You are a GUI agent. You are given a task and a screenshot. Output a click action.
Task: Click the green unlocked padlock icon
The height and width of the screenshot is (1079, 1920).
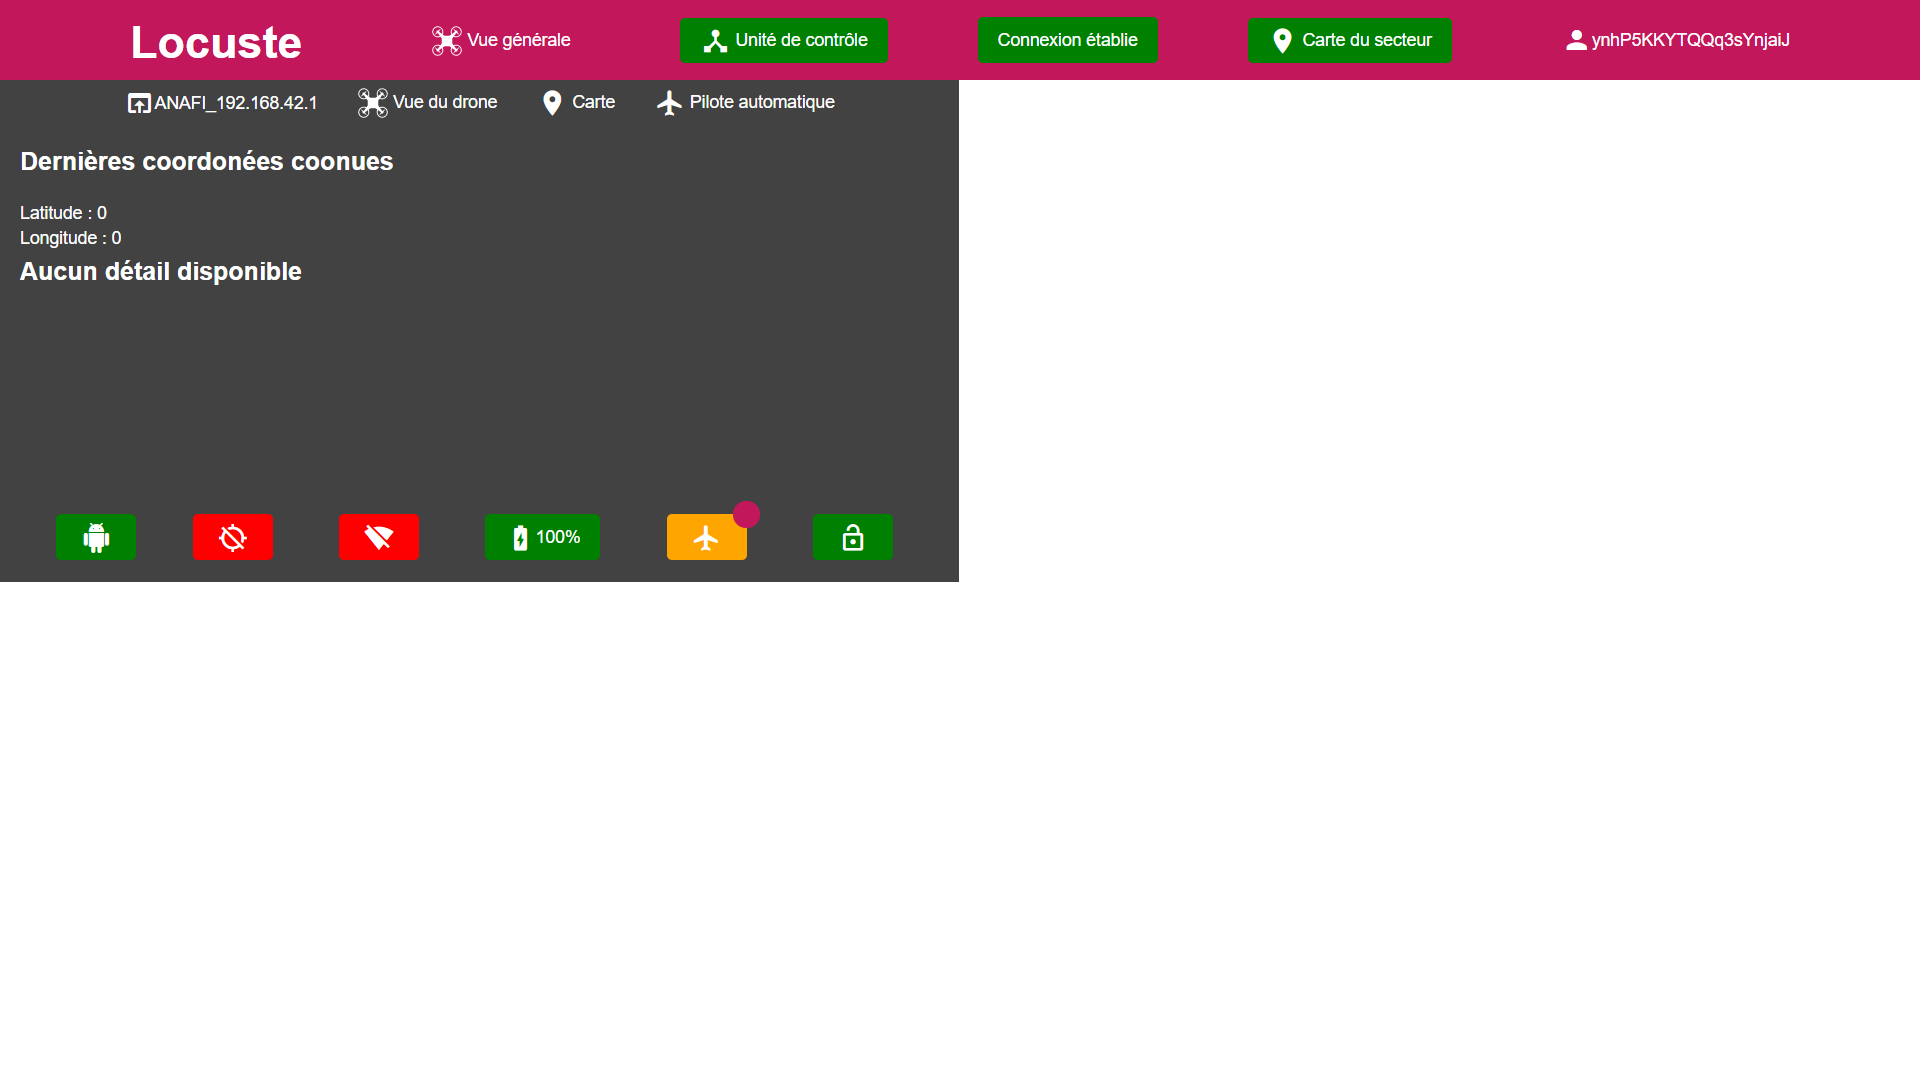[853, 537]
